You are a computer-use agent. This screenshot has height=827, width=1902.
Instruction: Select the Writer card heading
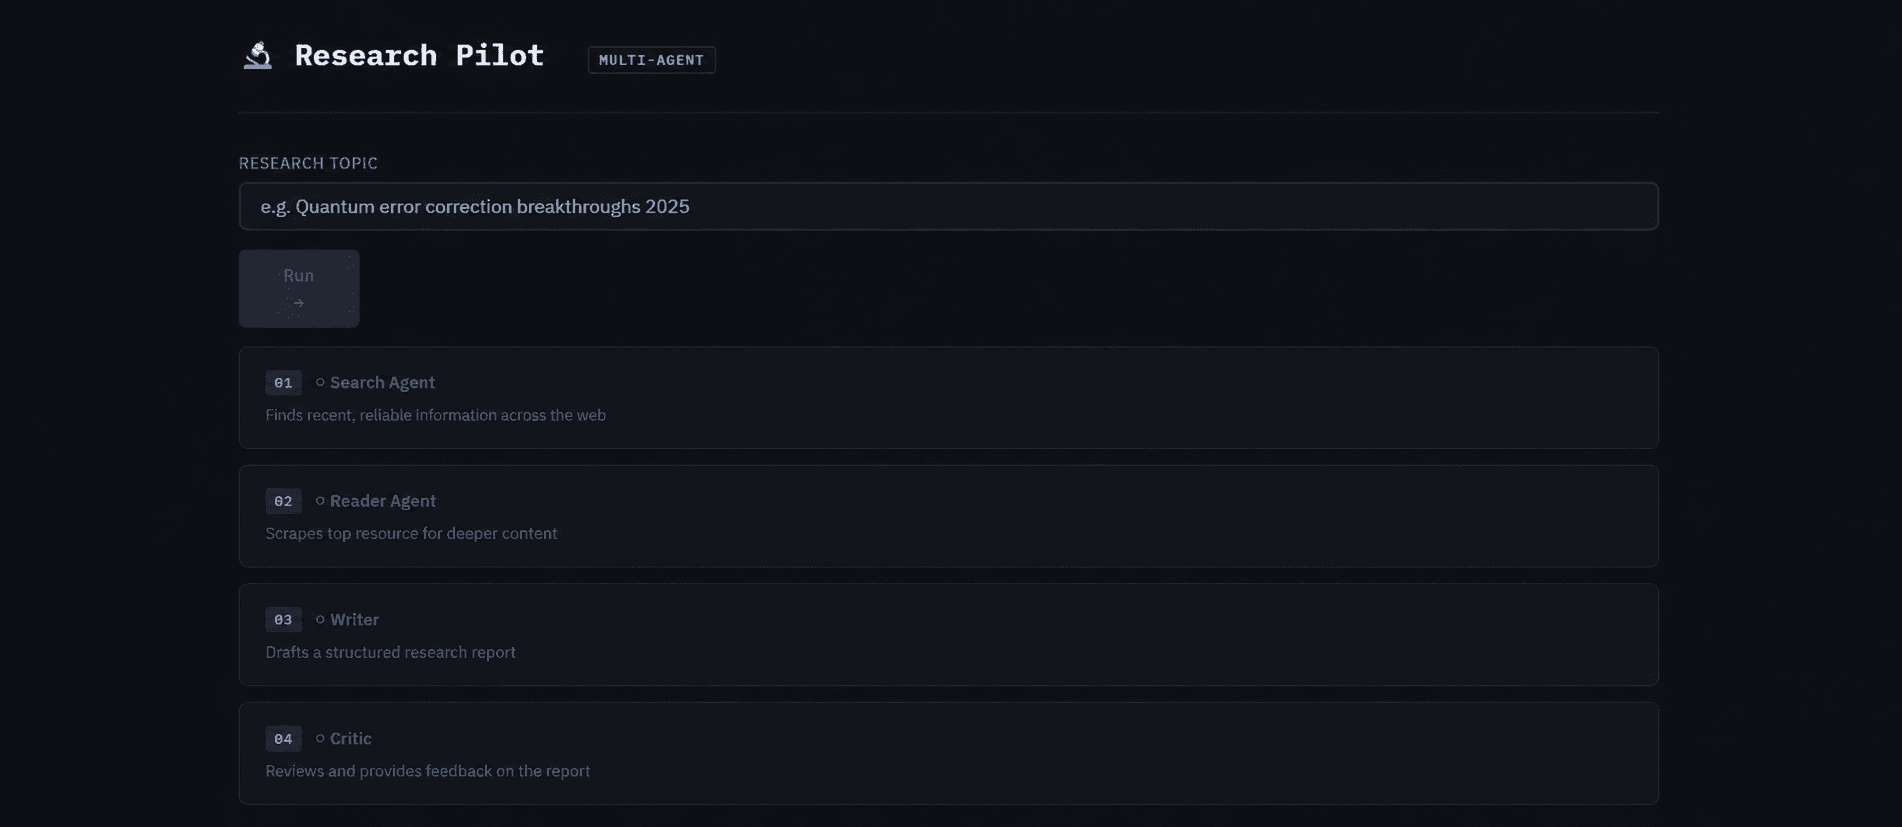(354, 620)
